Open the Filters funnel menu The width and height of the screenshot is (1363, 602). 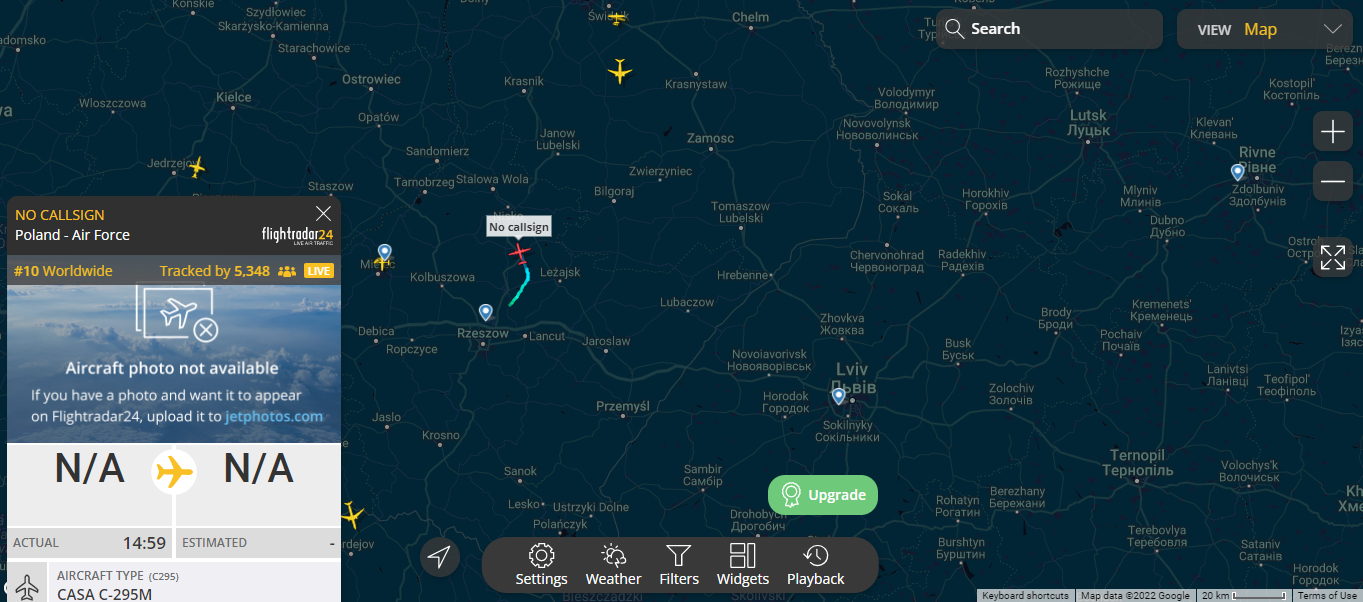click(679, 565)
